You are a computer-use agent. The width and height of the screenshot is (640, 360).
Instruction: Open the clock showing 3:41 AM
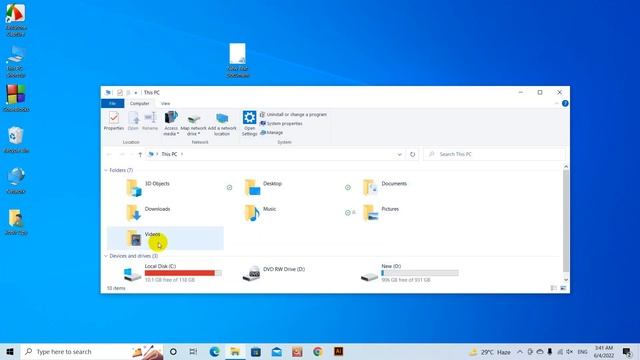(x=604, y=352)
